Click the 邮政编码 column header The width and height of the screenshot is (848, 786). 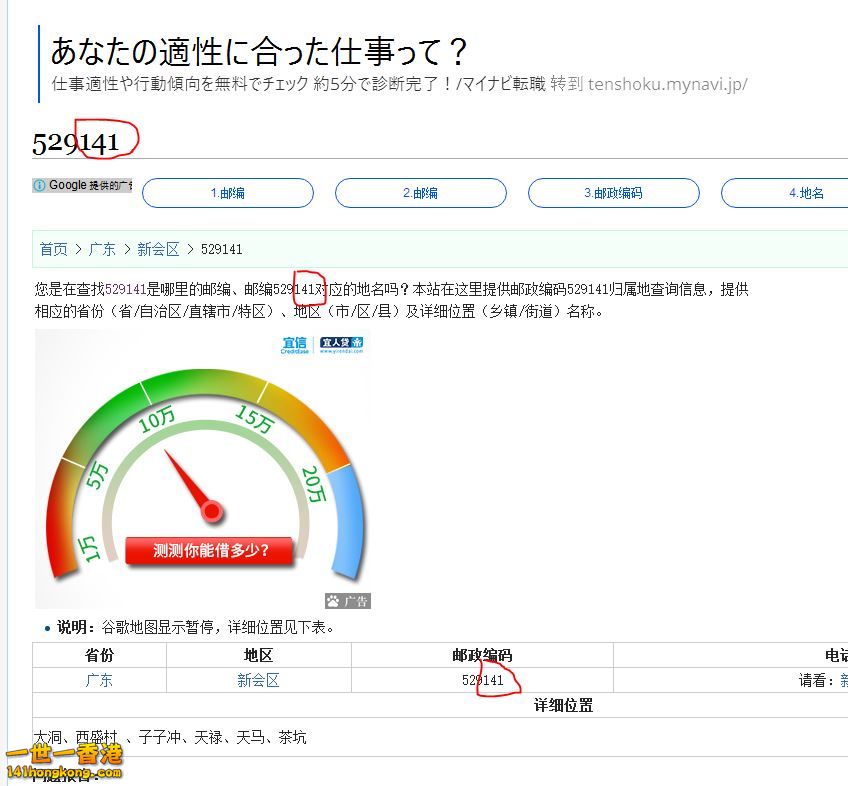pos(482,655)
